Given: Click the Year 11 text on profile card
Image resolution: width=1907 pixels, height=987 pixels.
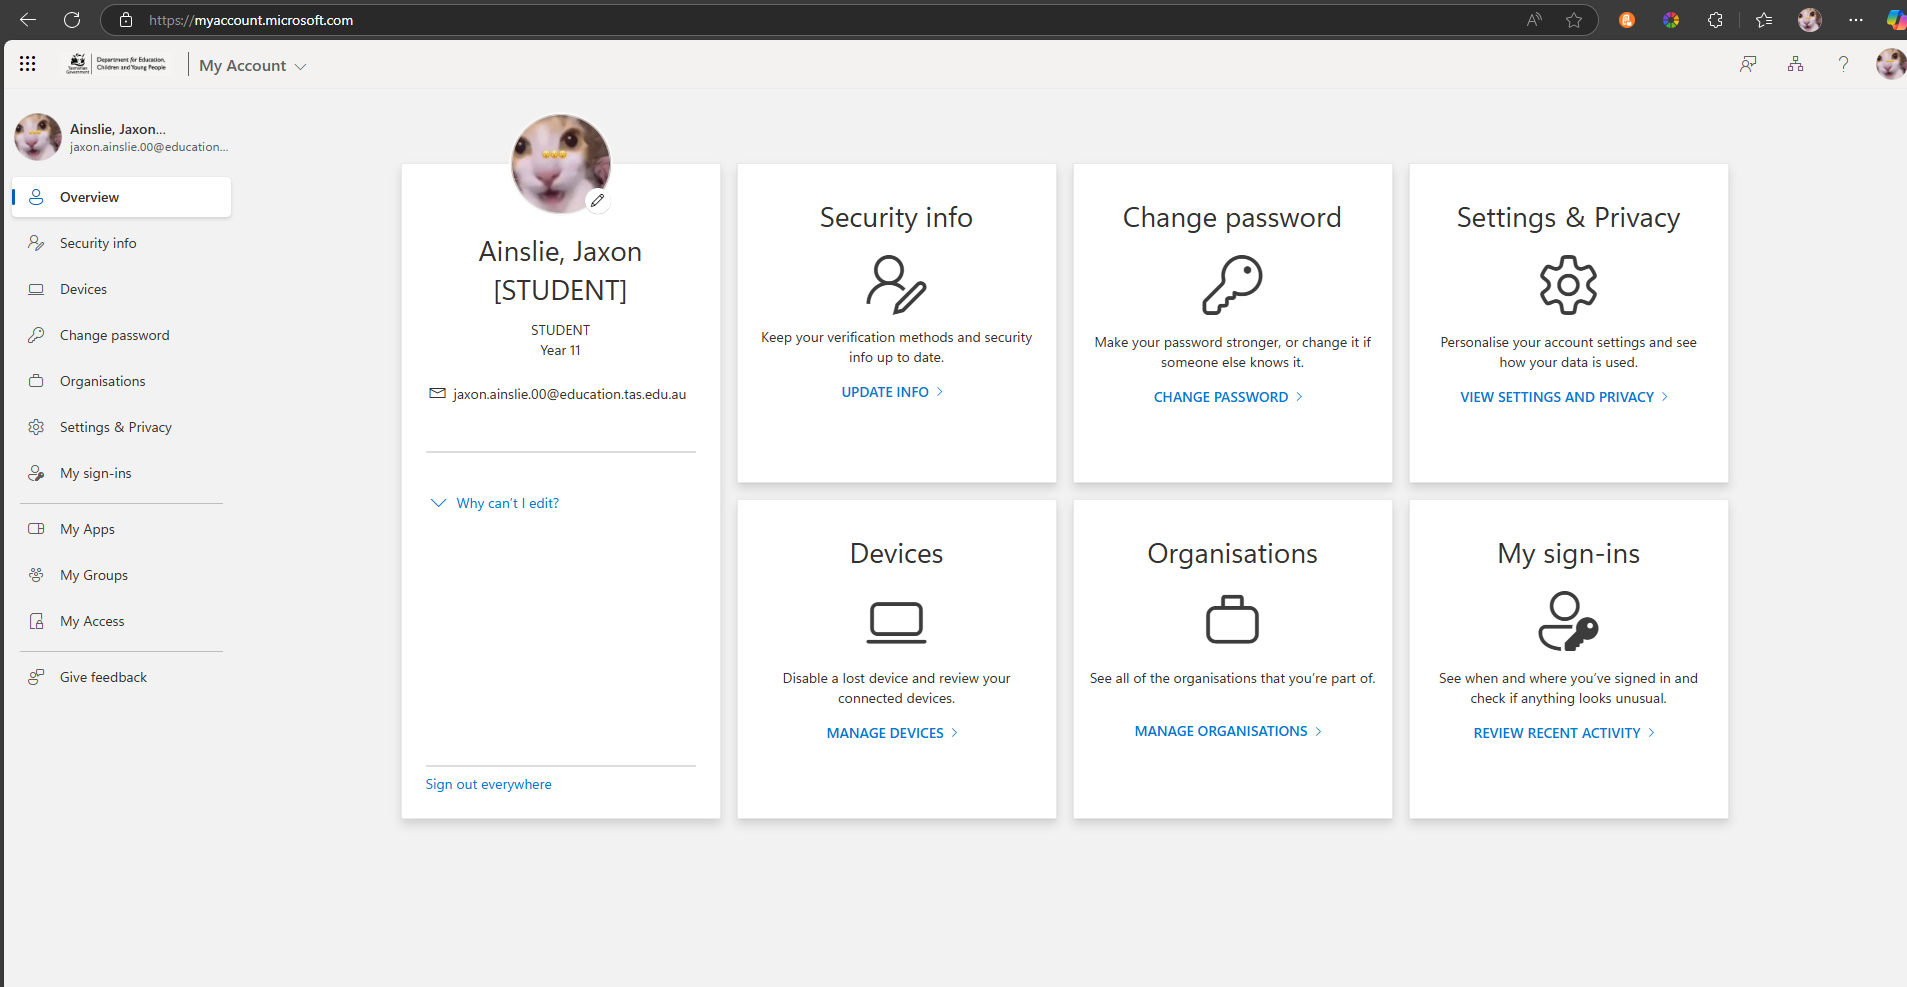Looking at the screenshot, I should [560, 350].
